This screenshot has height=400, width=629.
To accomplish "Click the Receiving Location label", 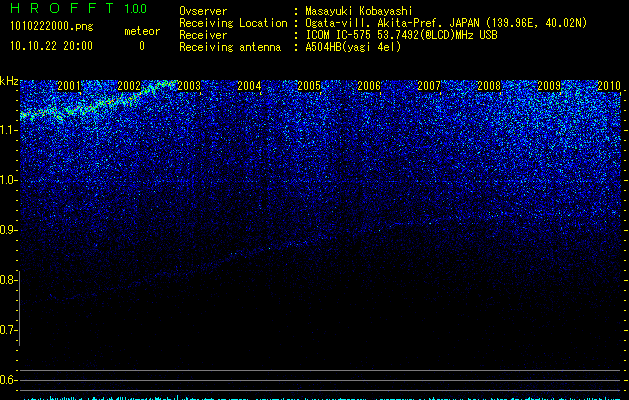I will point(233,23).
